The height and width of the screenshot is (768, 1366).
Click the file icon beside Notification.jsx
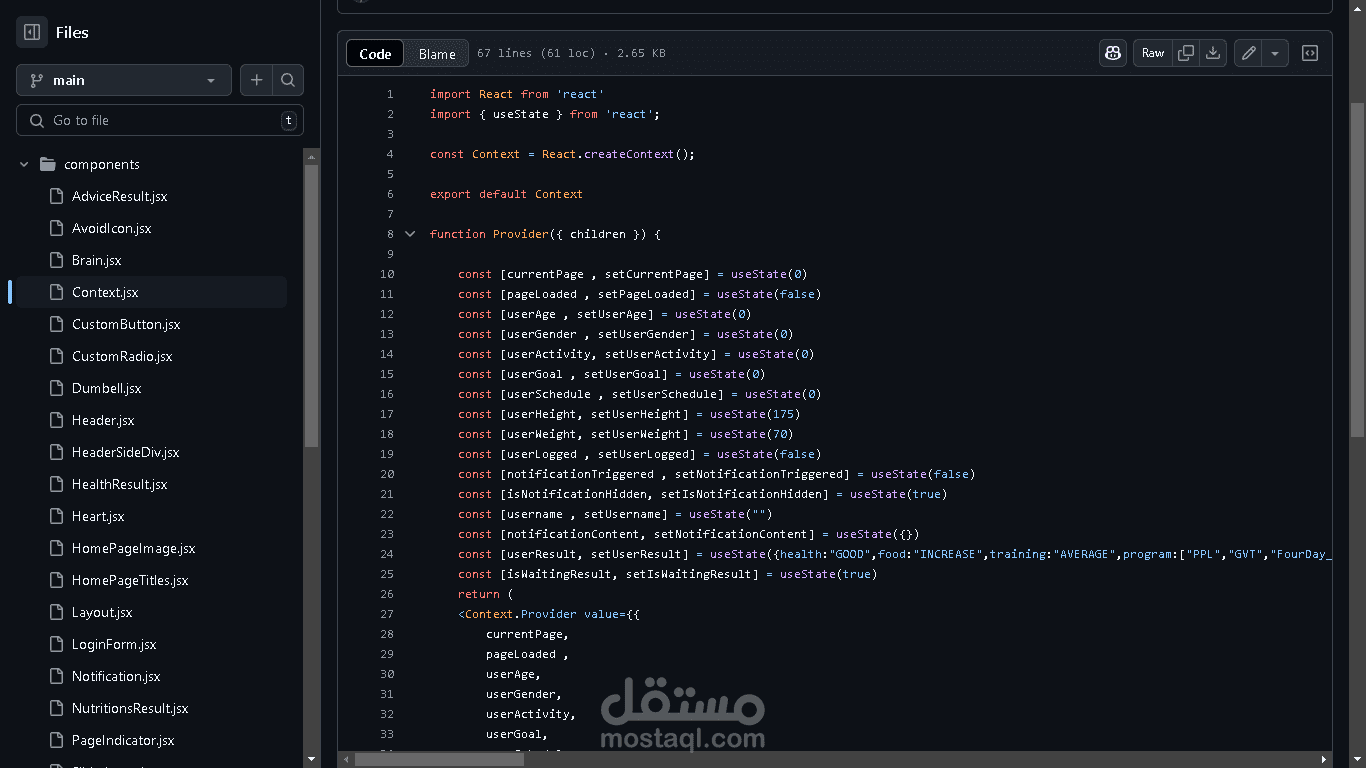(56, 676)
